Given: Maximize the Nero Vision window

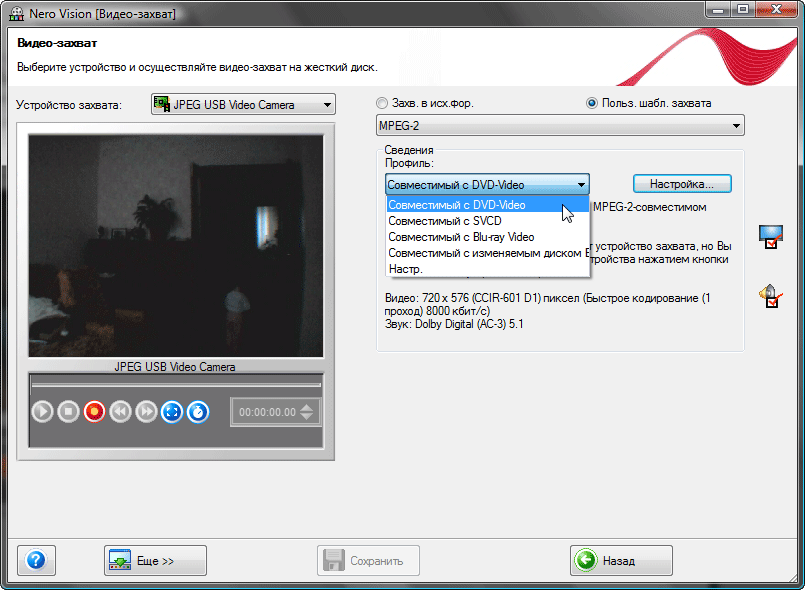Looking at the screenshot, I should tap(743, 10).
